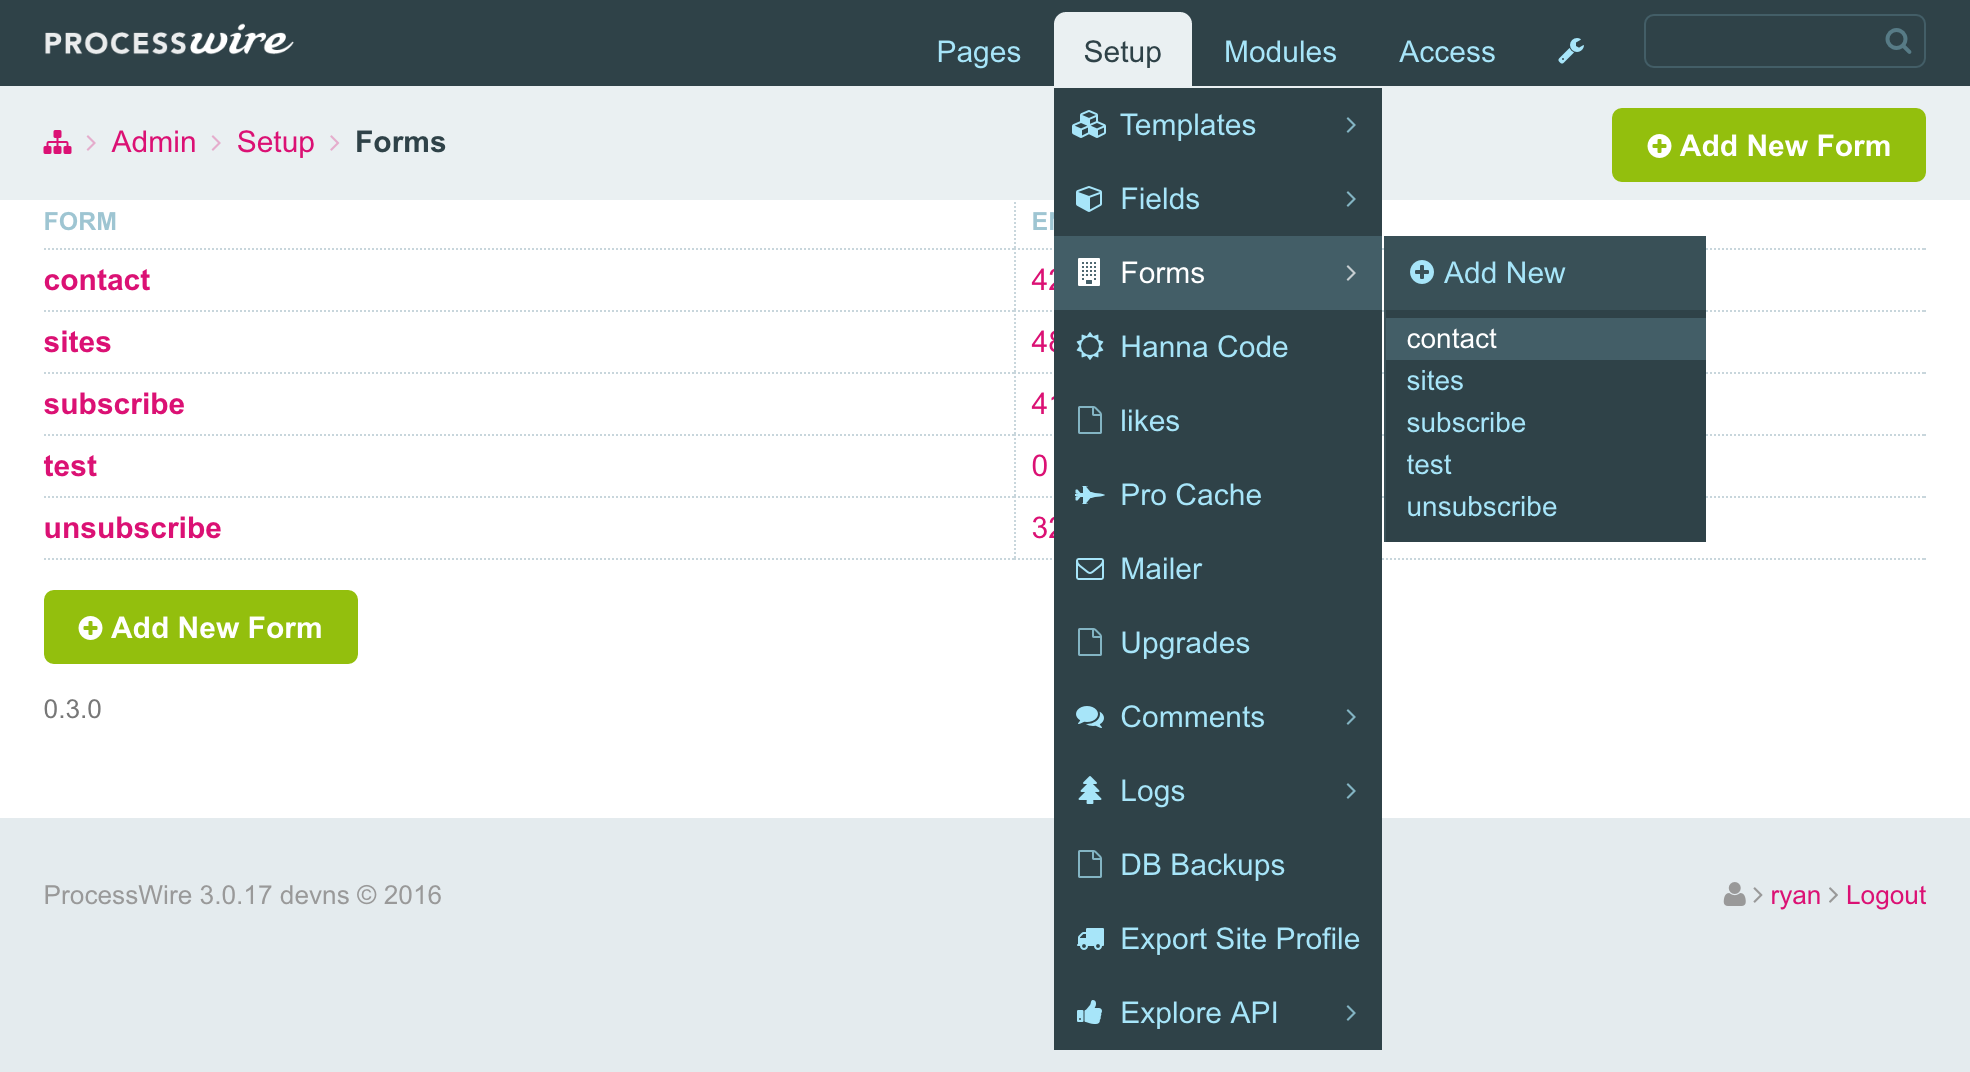The height and width of the screenshot is (1072, 1970).
Task: Select test in the Forms submenu
Action: 1545,465
